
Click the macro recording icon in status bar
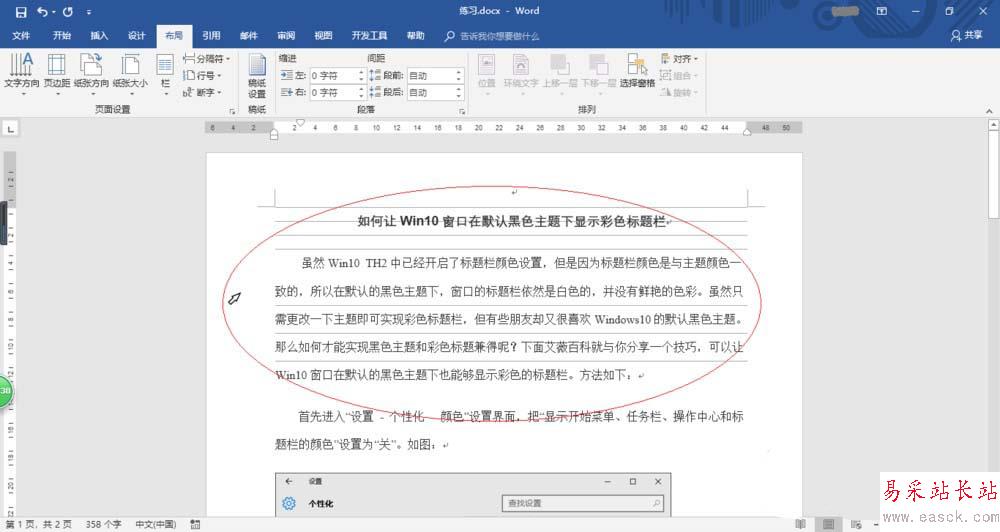pos(195,524)
